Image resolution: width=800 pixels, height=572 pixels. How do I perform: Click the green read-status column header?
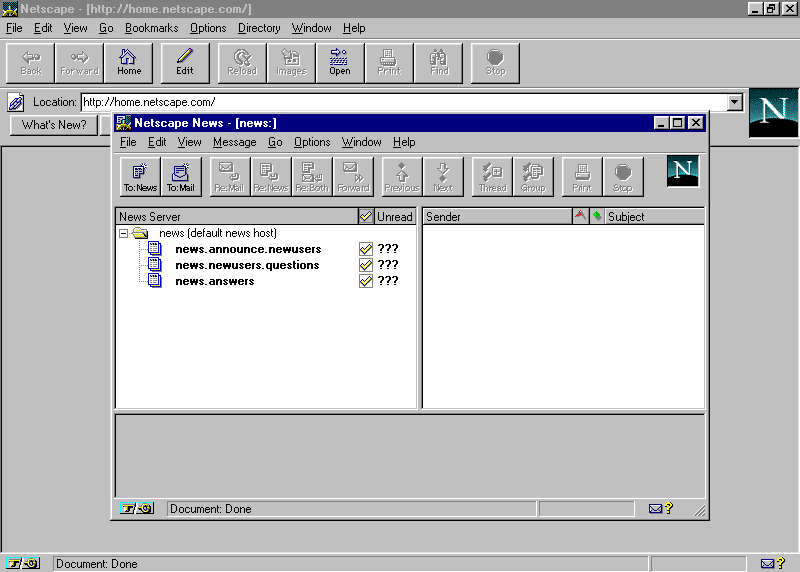[596, 216]
